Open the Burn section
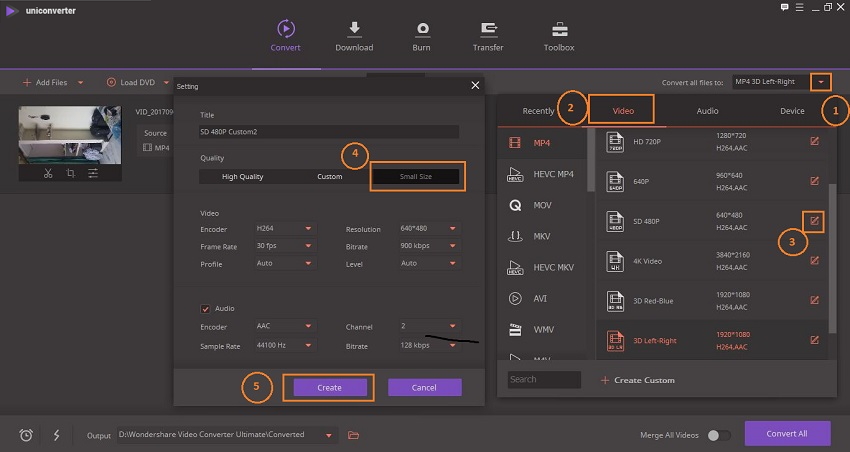The height and width of the screenshot is (452, 850). pos(422,36)
